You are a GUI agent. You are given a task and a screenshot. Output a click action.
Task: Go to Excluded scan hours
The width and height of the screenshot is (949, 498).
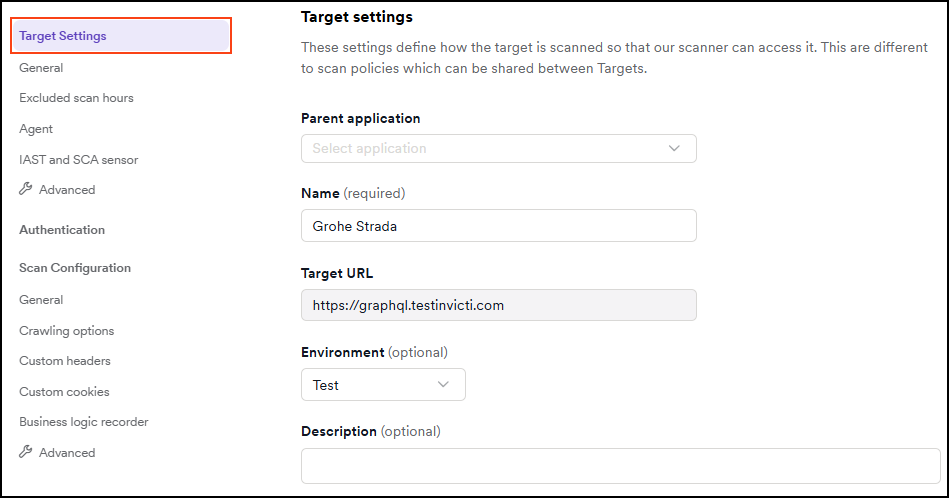pos(76,98)
